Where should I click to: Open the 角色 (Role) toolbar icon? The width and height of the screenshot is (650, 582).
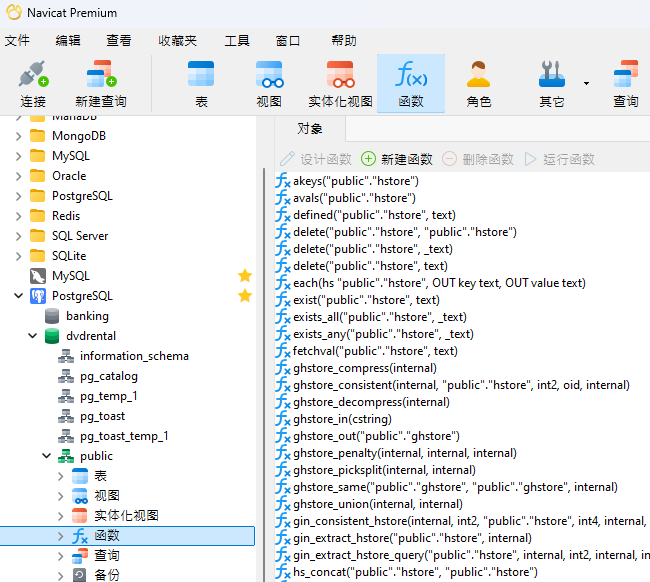tap(478, 84)
